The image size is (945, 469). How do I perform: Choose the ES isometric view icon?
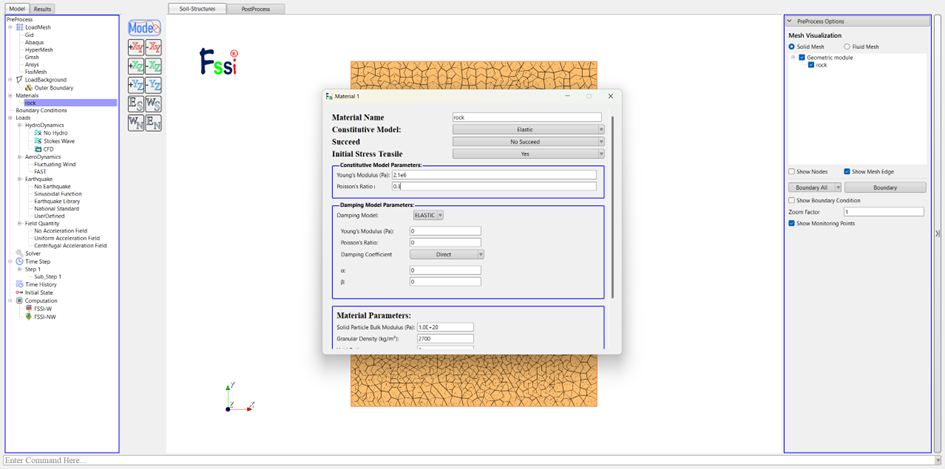[x=136, y=104]
